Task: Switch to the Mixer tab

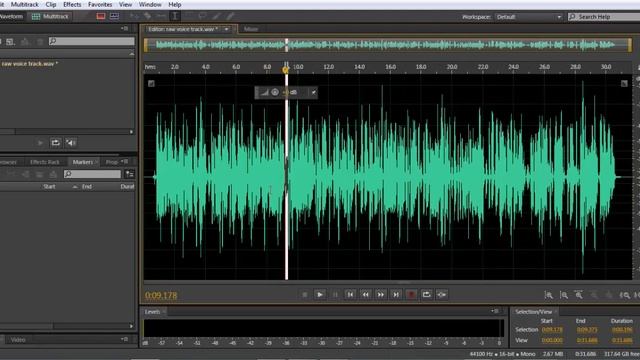Action: pyautogui.click(x=251, y=29)
